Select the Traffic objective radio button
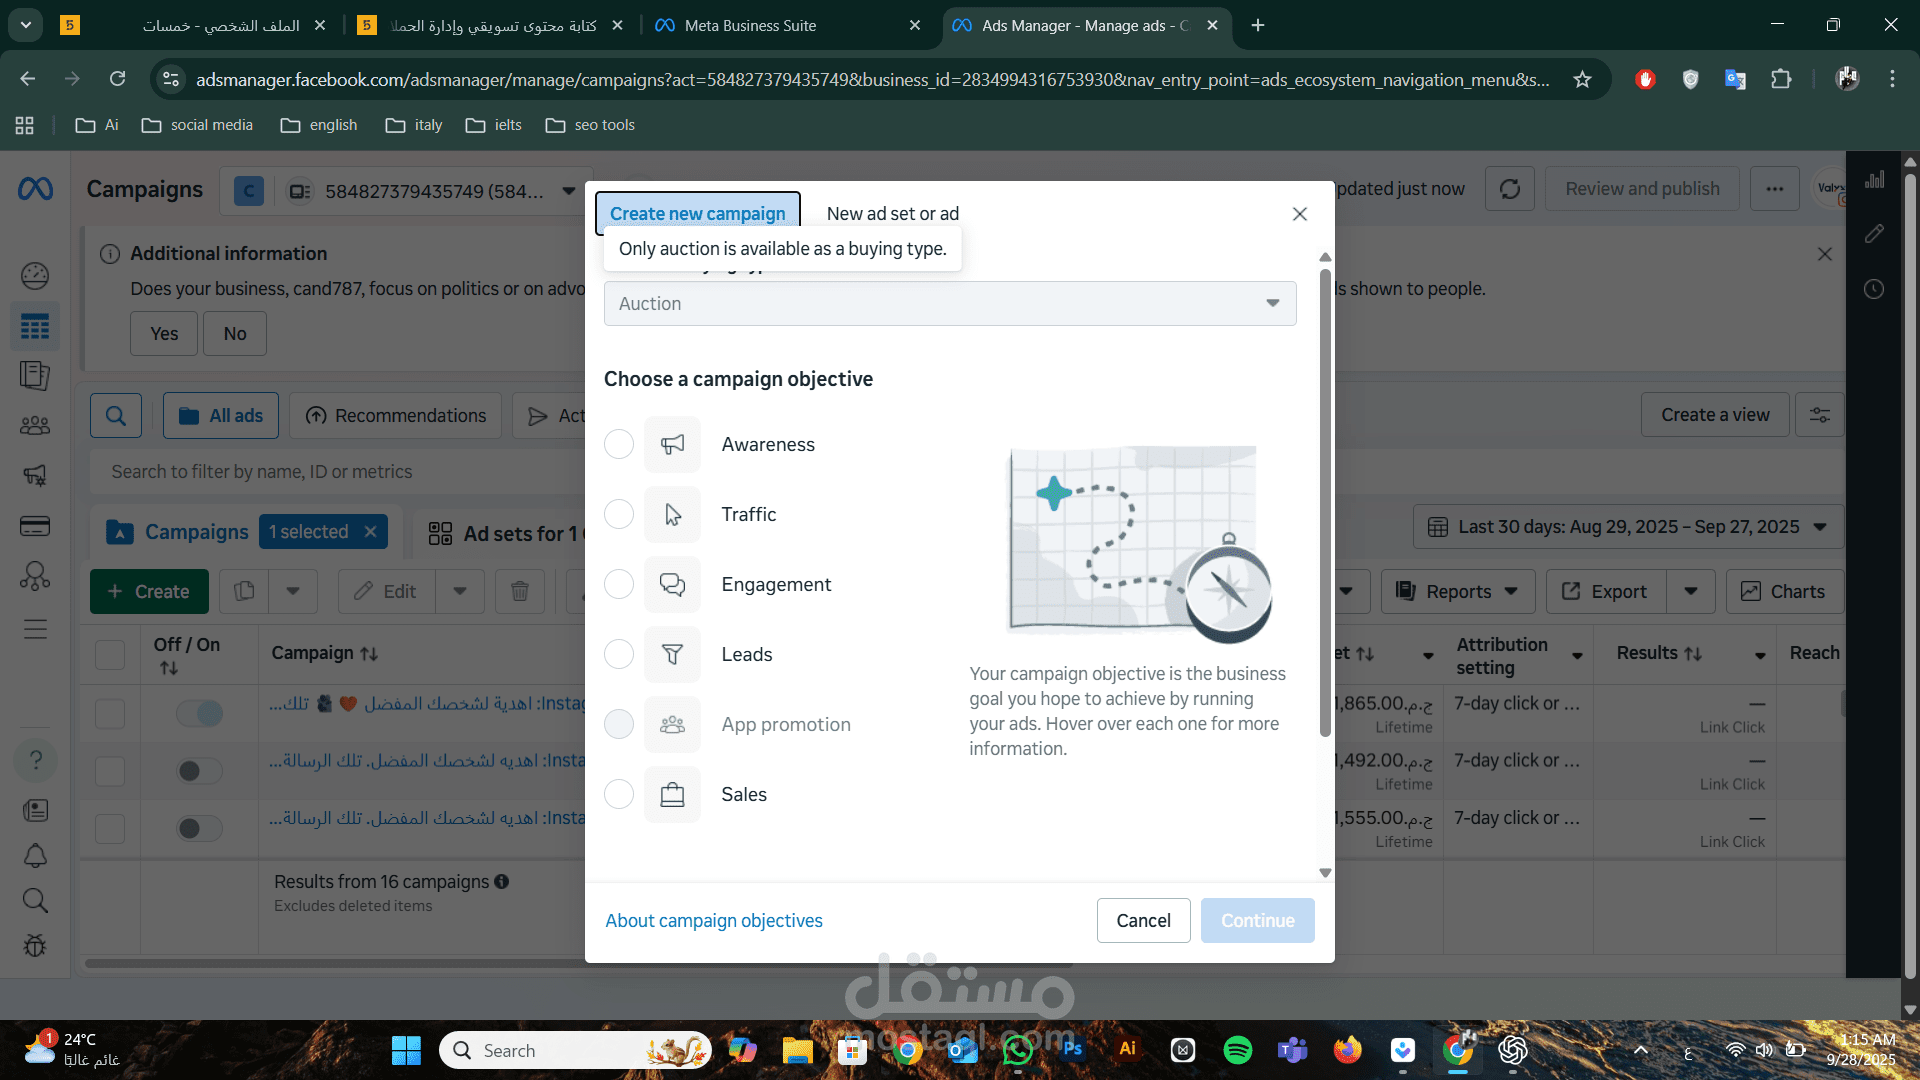Screen dimensions: 1920x1080 (x=619, y=514)
